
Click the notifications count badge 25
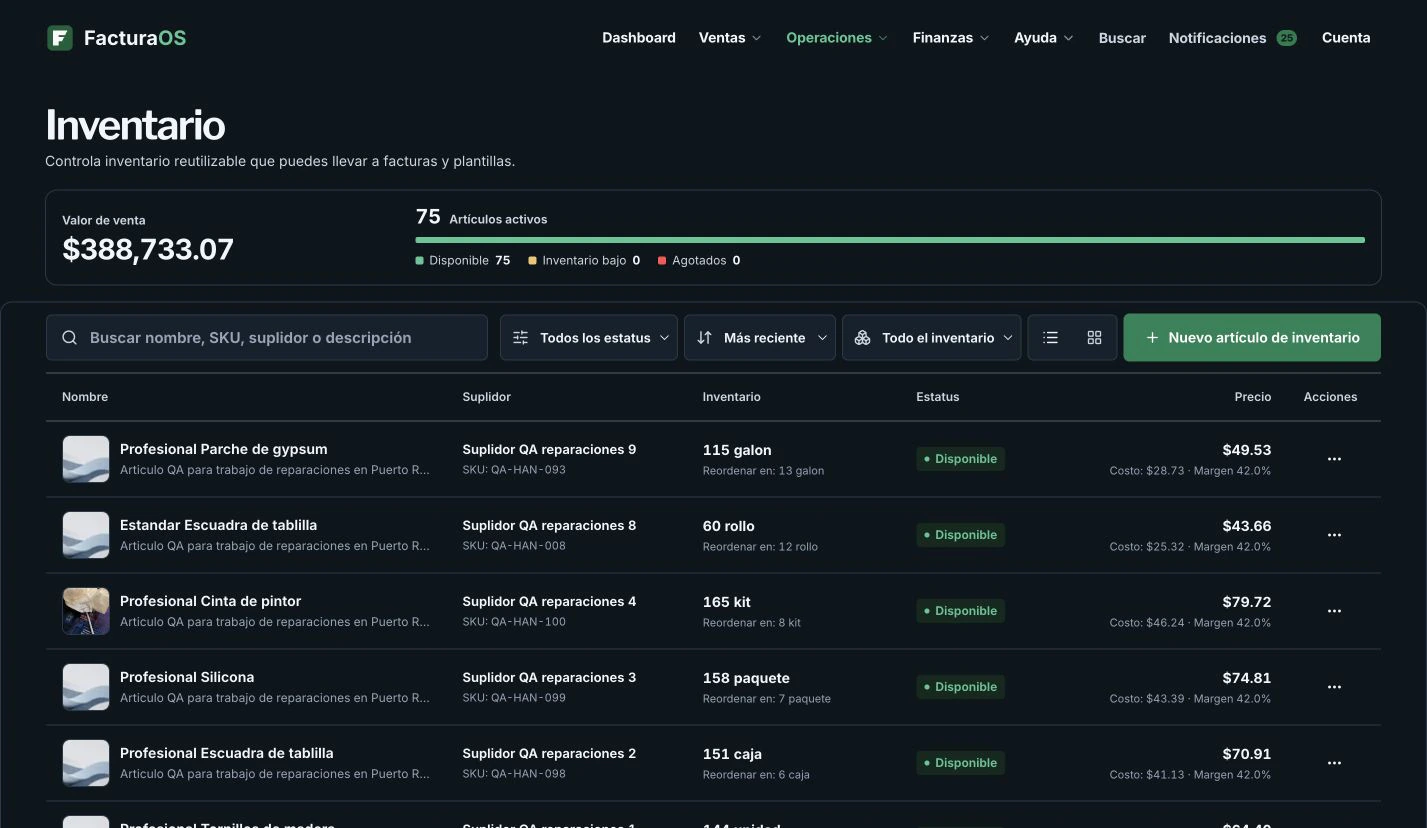1286,38
